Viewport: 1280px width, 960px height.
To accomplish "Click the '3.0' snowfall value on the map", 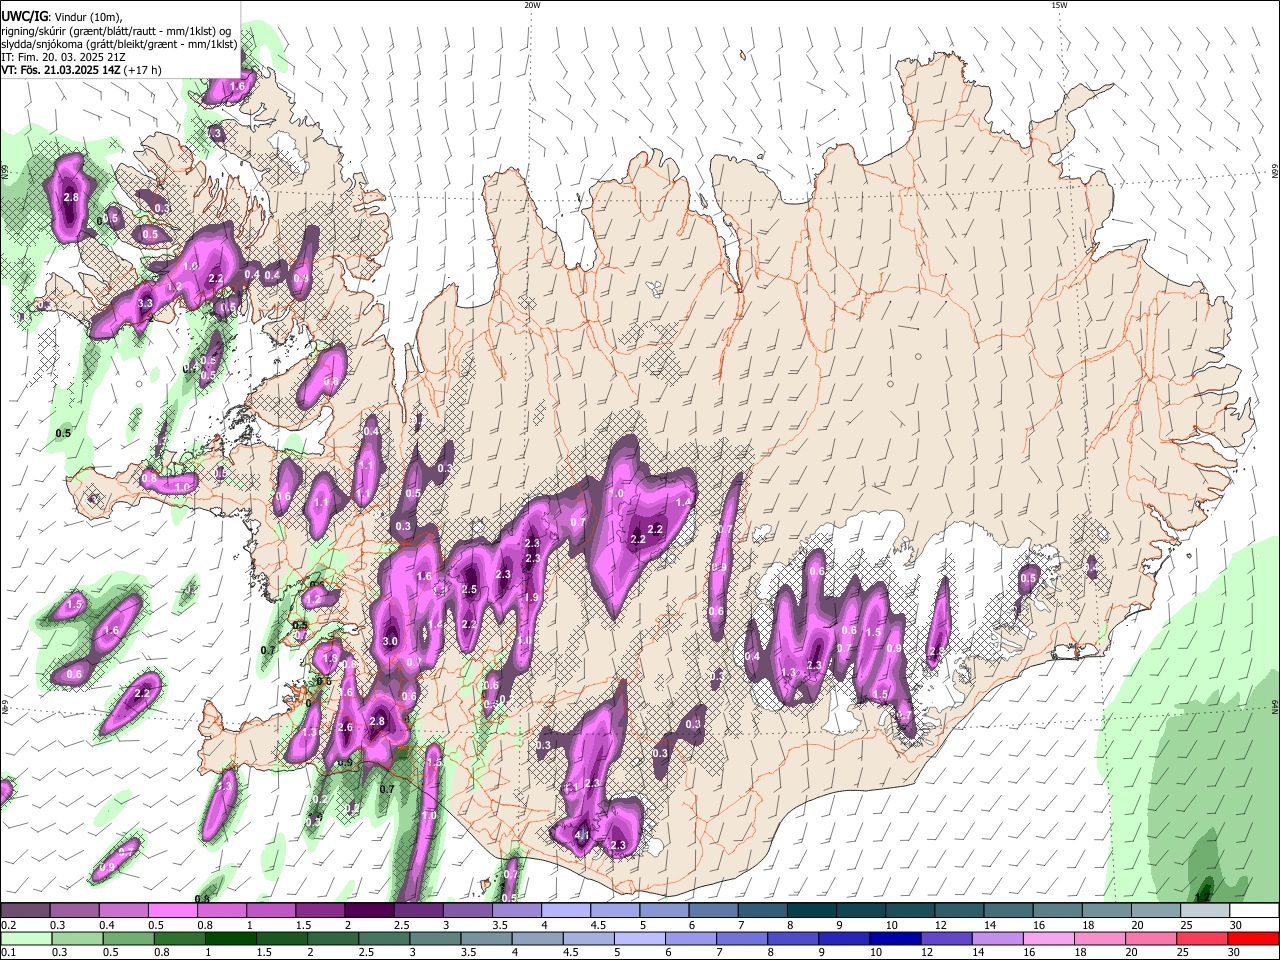I will (390, 641).
